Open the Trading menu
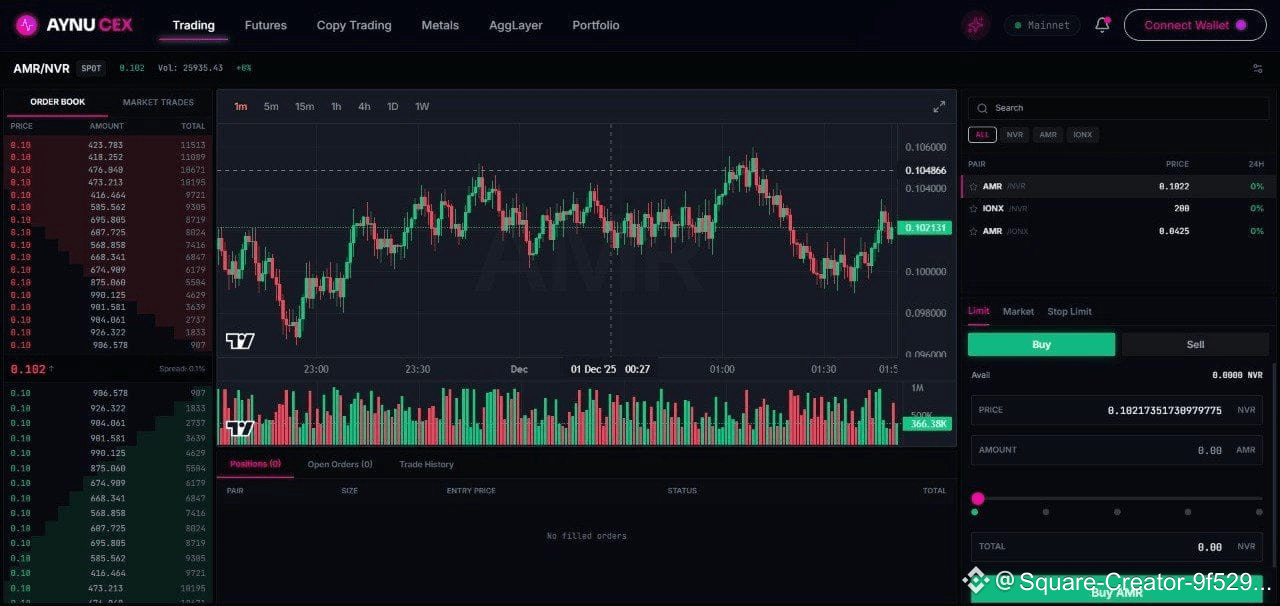Image resolution: width=1280 pixels, height=606 pixels. [193, 25]
